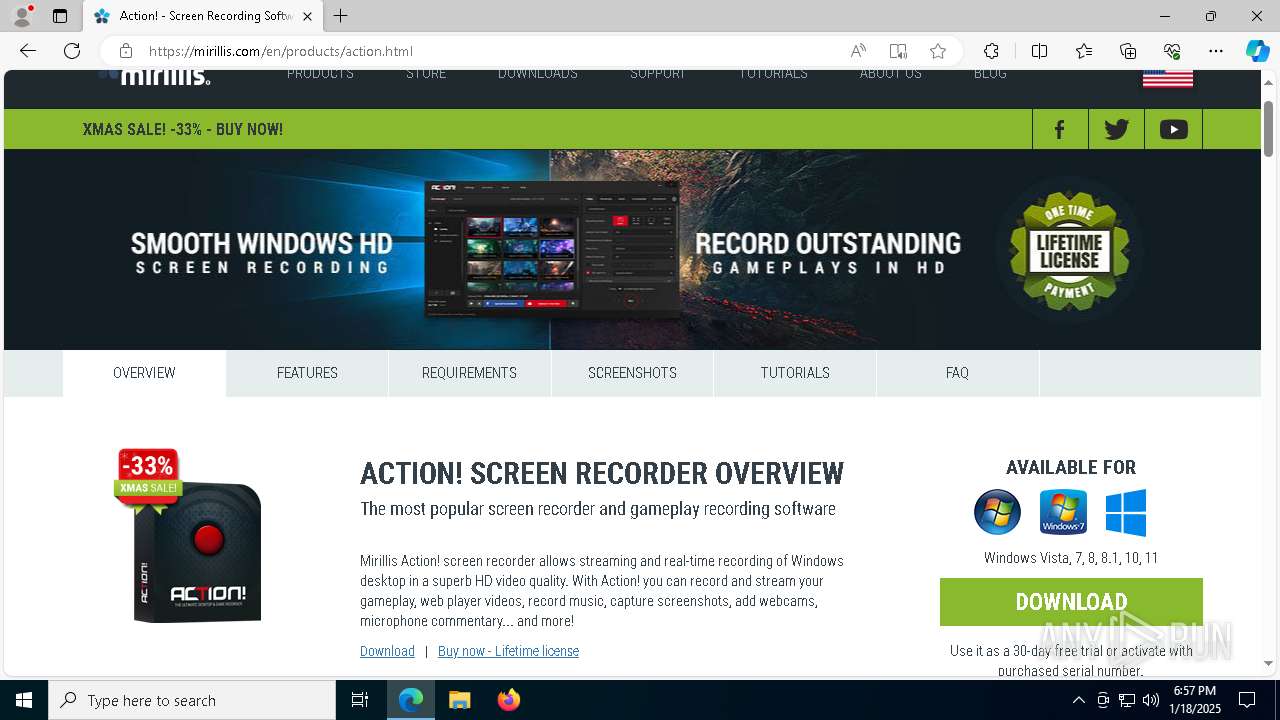Open the SUPPORT menu
This screenshot has height=720, width=1280.
click(658, 75)
